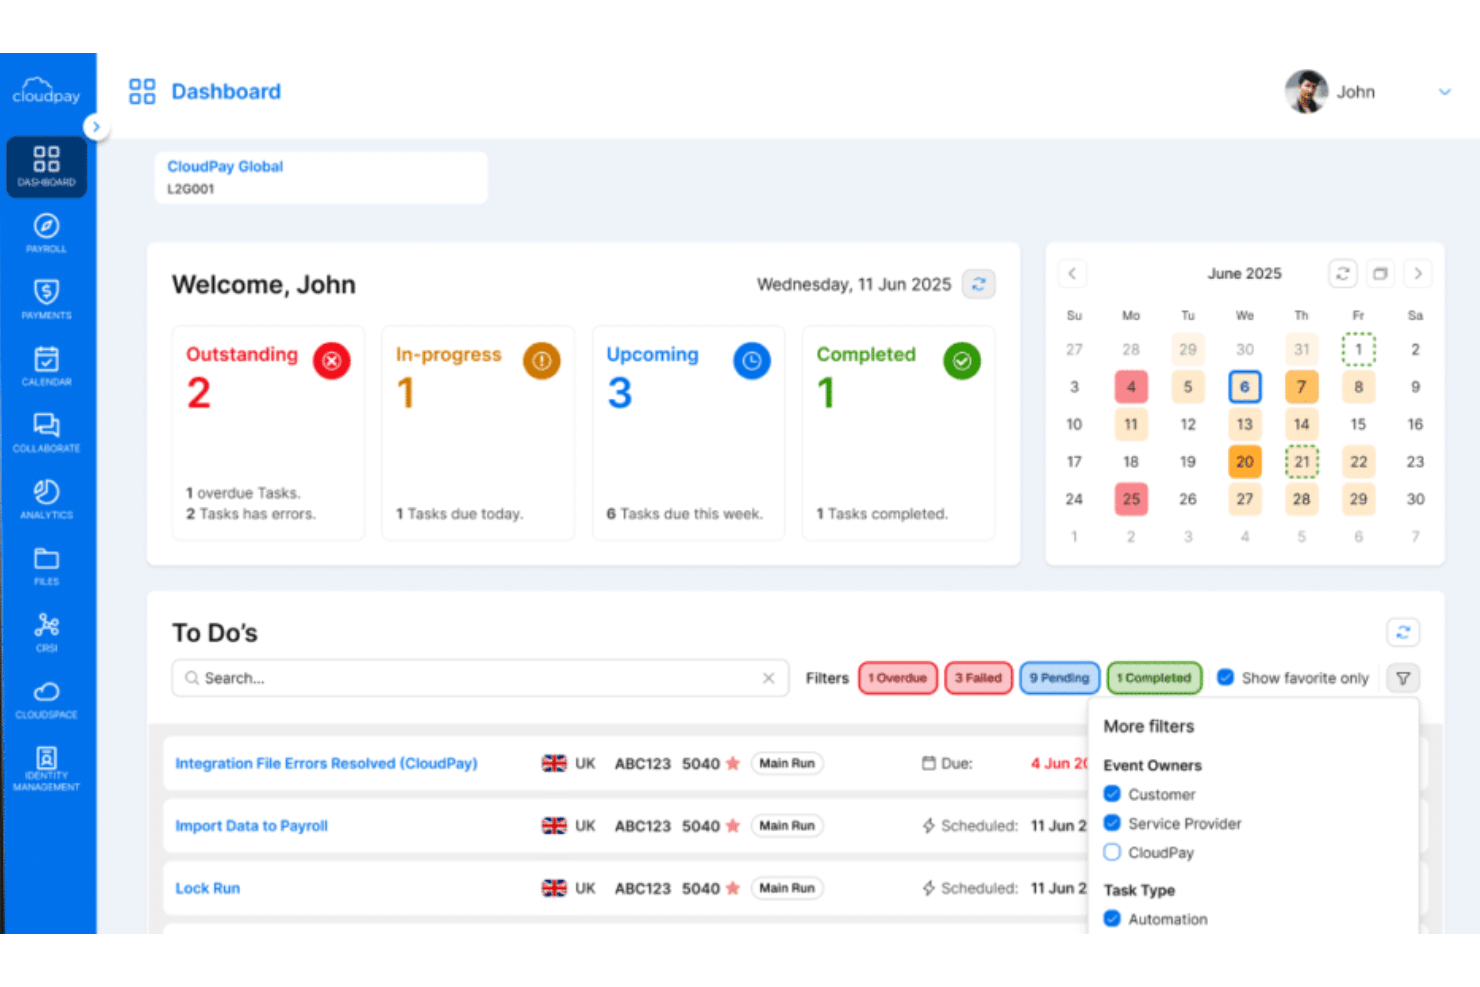Expand the John user menu
Image resolution: width=1480 pixels, height=987 pixels.
tap(1444, 92)
